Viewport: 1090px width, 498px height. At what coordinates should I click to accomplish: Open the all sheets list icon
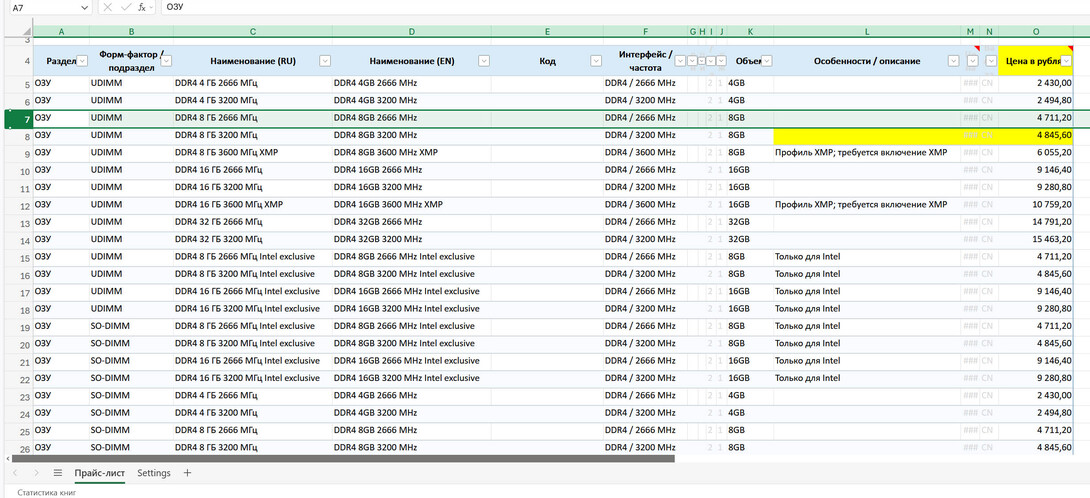coord(58,473)
